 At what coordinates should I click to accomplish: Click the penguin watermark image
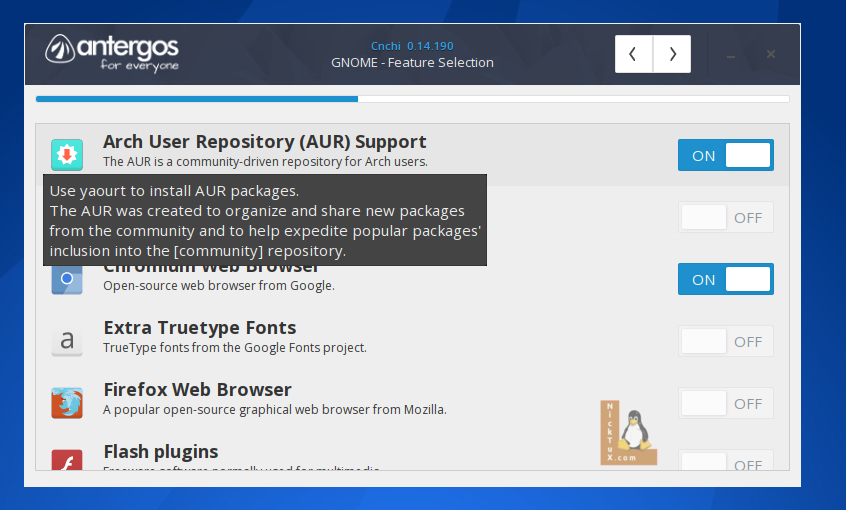(629, 433)
